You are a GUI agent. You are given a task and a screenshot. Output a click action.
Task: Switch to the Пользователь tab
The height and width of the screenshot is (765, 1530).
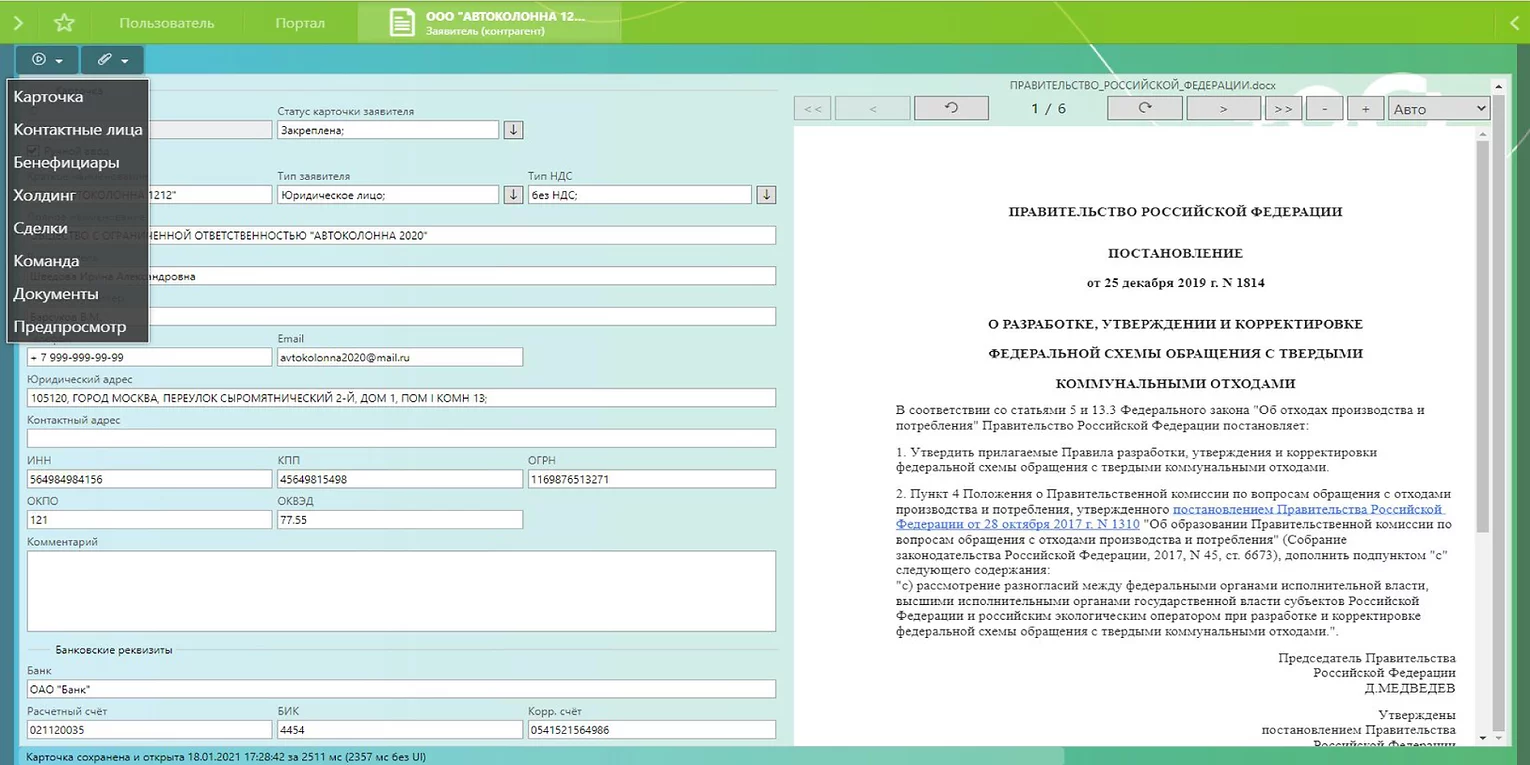[166, 23]
